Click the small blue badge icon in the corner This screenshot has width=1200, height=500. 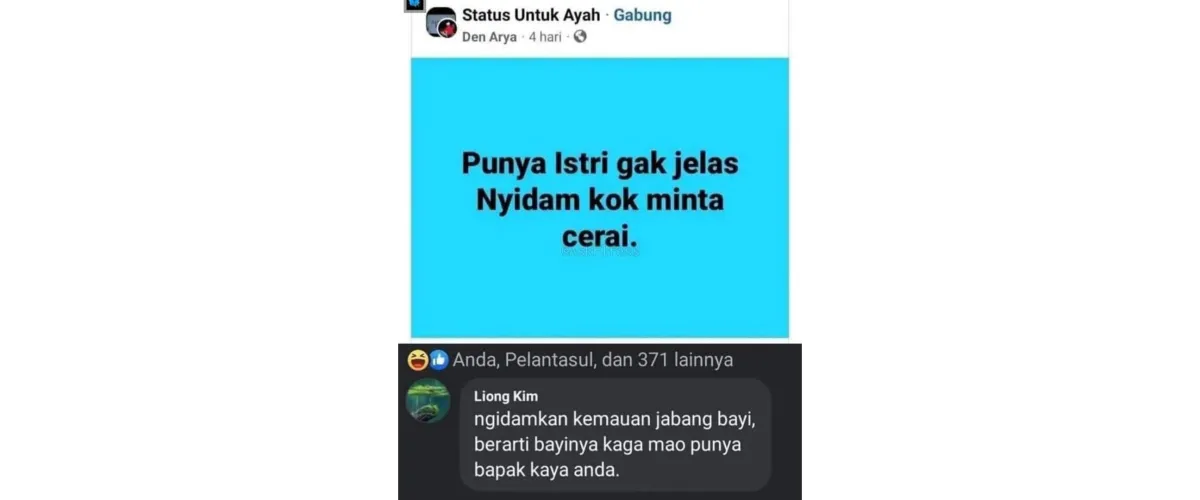click(412, 4)
